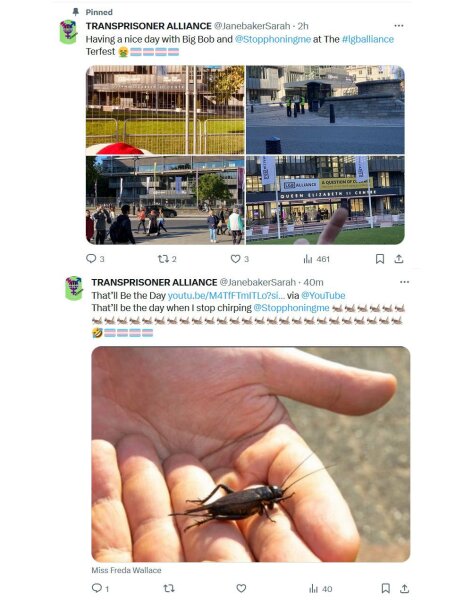Viewport: 472px width, 600px height.
Task: Retweet the cricket photo tweet
Action: [x=169, y=588]
